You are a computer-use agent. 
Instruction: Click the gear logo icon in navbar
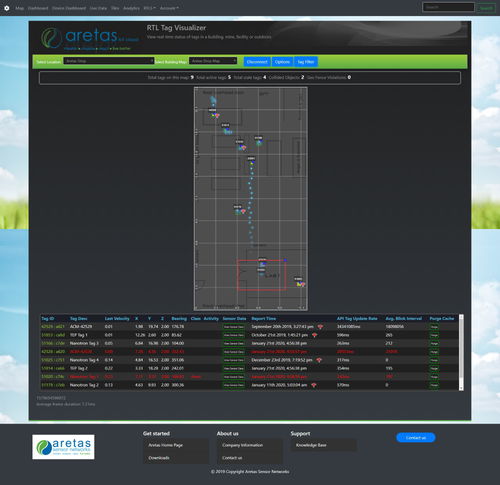coord(7,8)
